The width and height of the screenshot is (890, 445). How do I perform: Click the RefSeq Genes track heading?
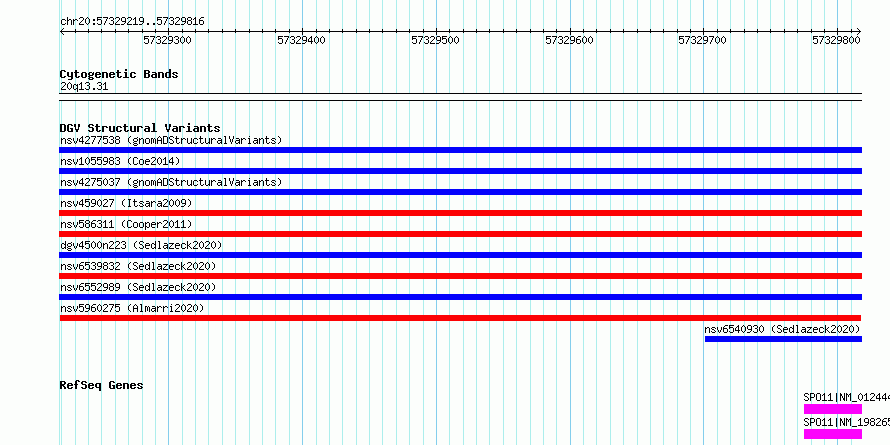(x=101, y=385)
